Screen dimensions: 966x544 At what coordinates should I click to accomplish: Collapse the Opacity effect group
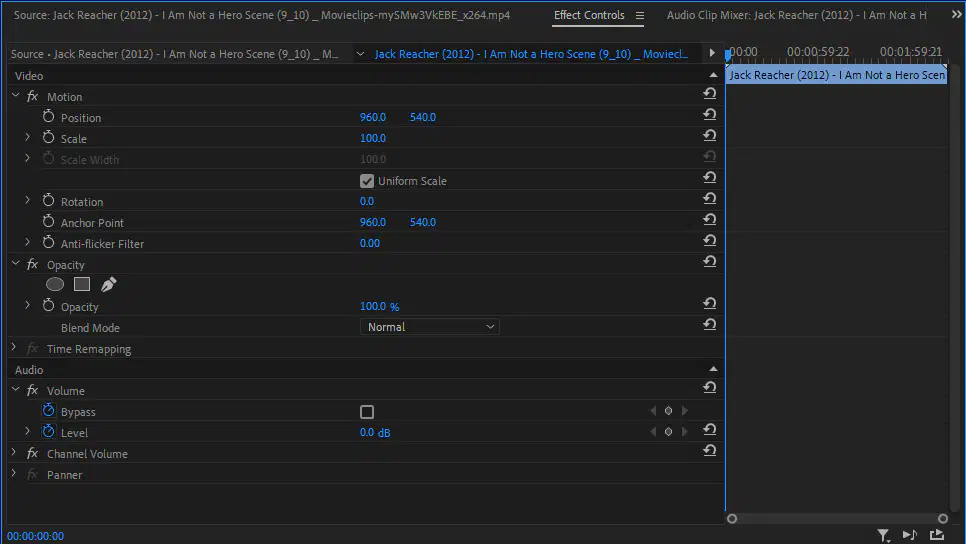pos(15,264)
